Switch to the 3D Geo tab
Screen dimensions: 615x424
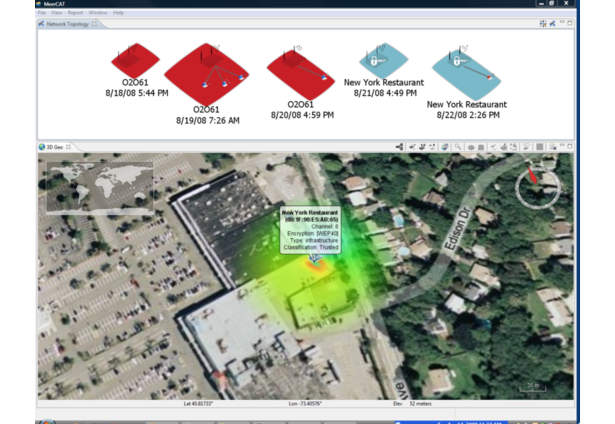coord(55,147)
